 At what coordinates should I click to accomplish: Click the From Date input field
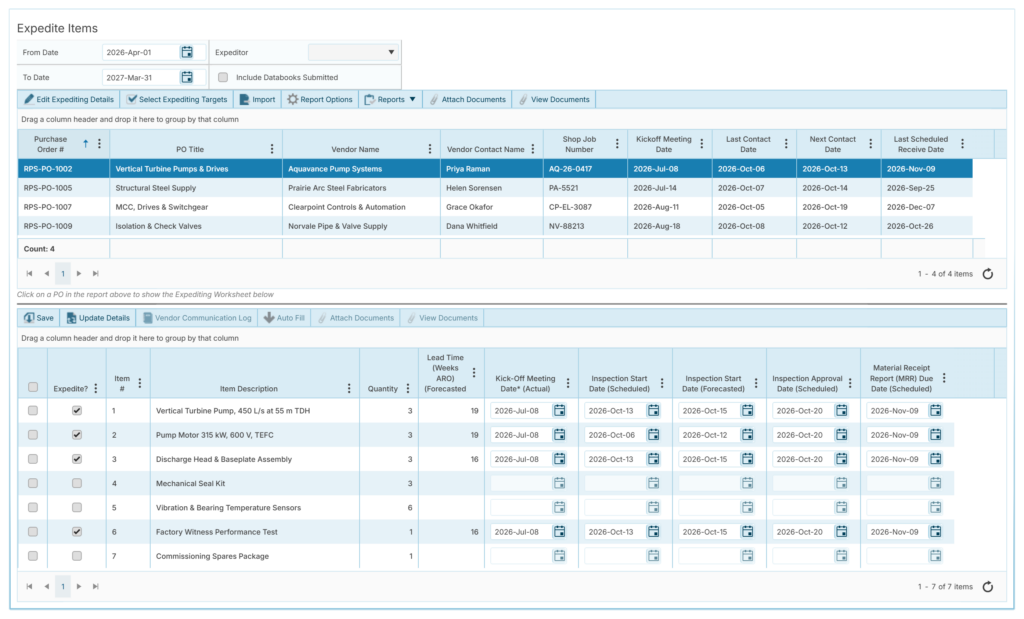[140, 52]
